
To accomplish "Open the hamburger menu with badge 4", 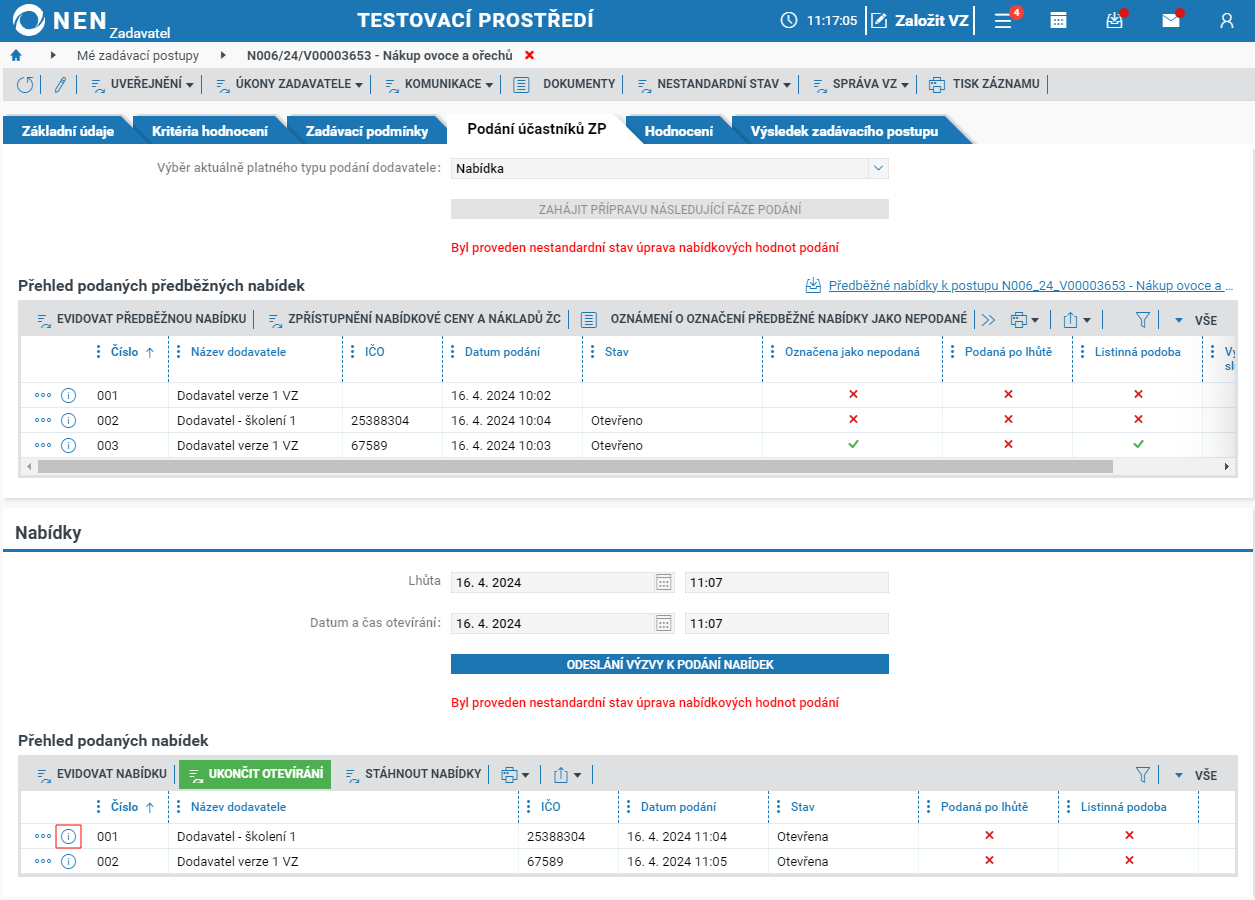I will [1003, 20].
